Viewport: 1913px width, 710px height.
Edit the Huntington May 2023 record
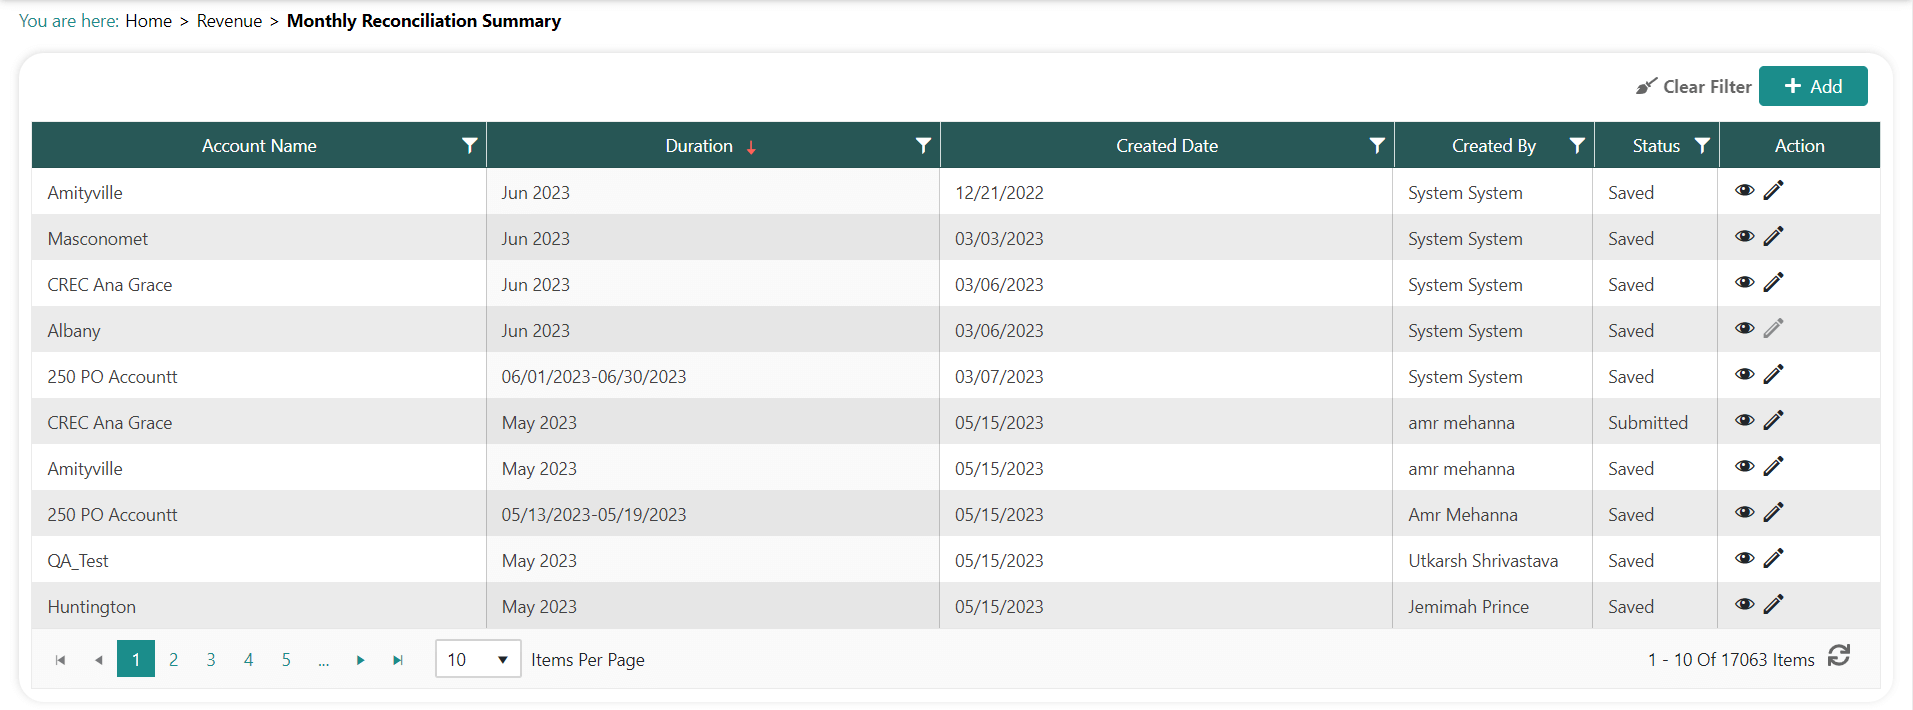(x=1773, y=605)
